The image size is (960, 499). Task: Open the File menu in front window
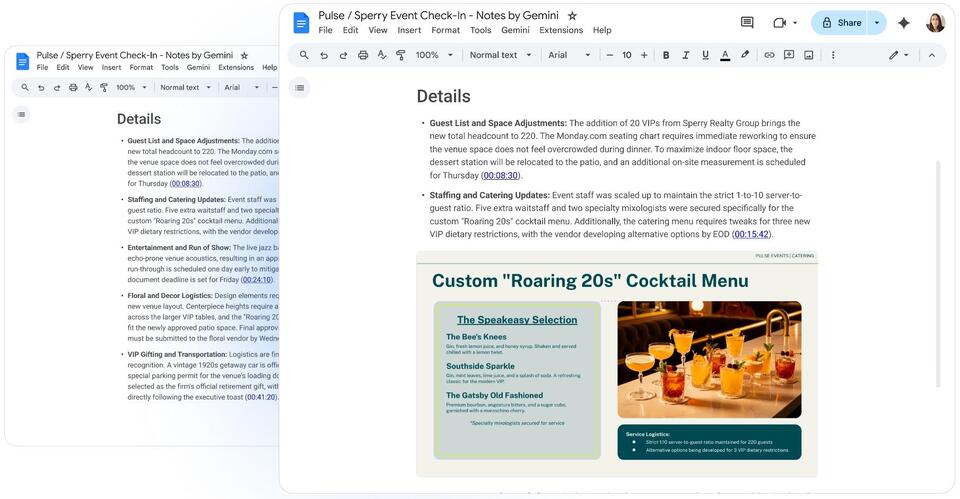(x=326, y=30)
